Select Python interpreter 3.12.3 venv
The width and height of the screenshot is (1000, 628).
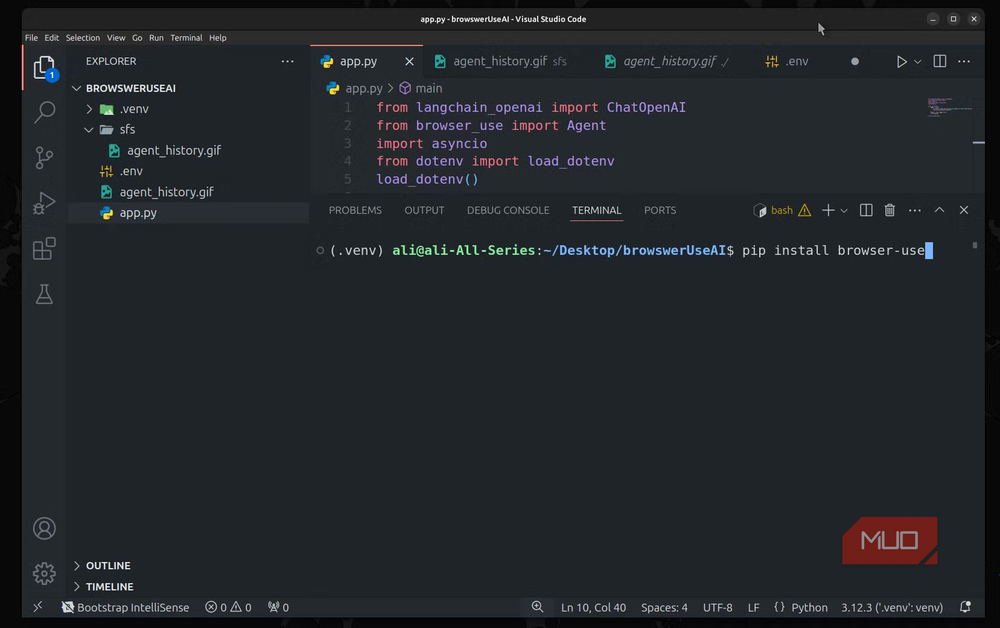coord(892,608)
